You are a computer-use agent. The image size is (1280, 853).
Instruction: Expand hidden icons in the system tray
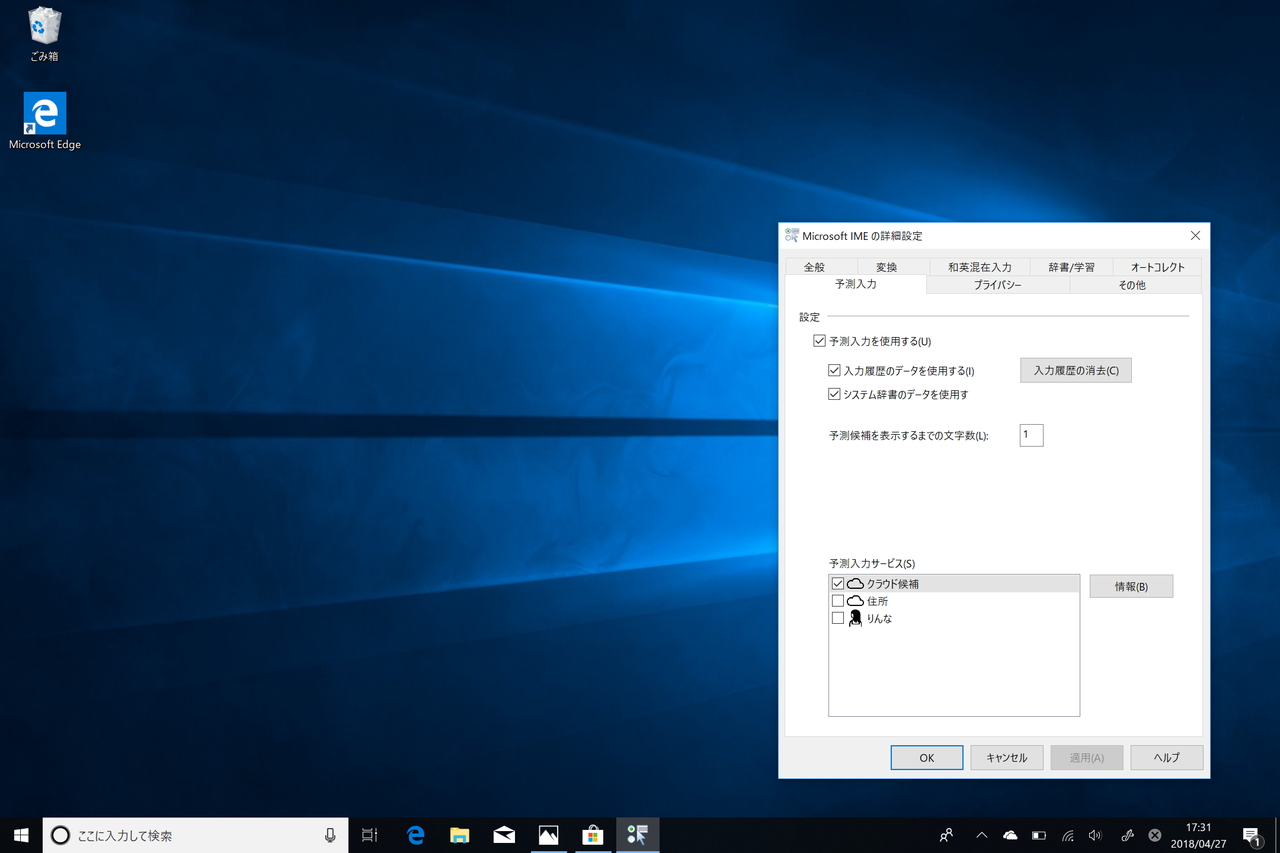coord(981,835)
